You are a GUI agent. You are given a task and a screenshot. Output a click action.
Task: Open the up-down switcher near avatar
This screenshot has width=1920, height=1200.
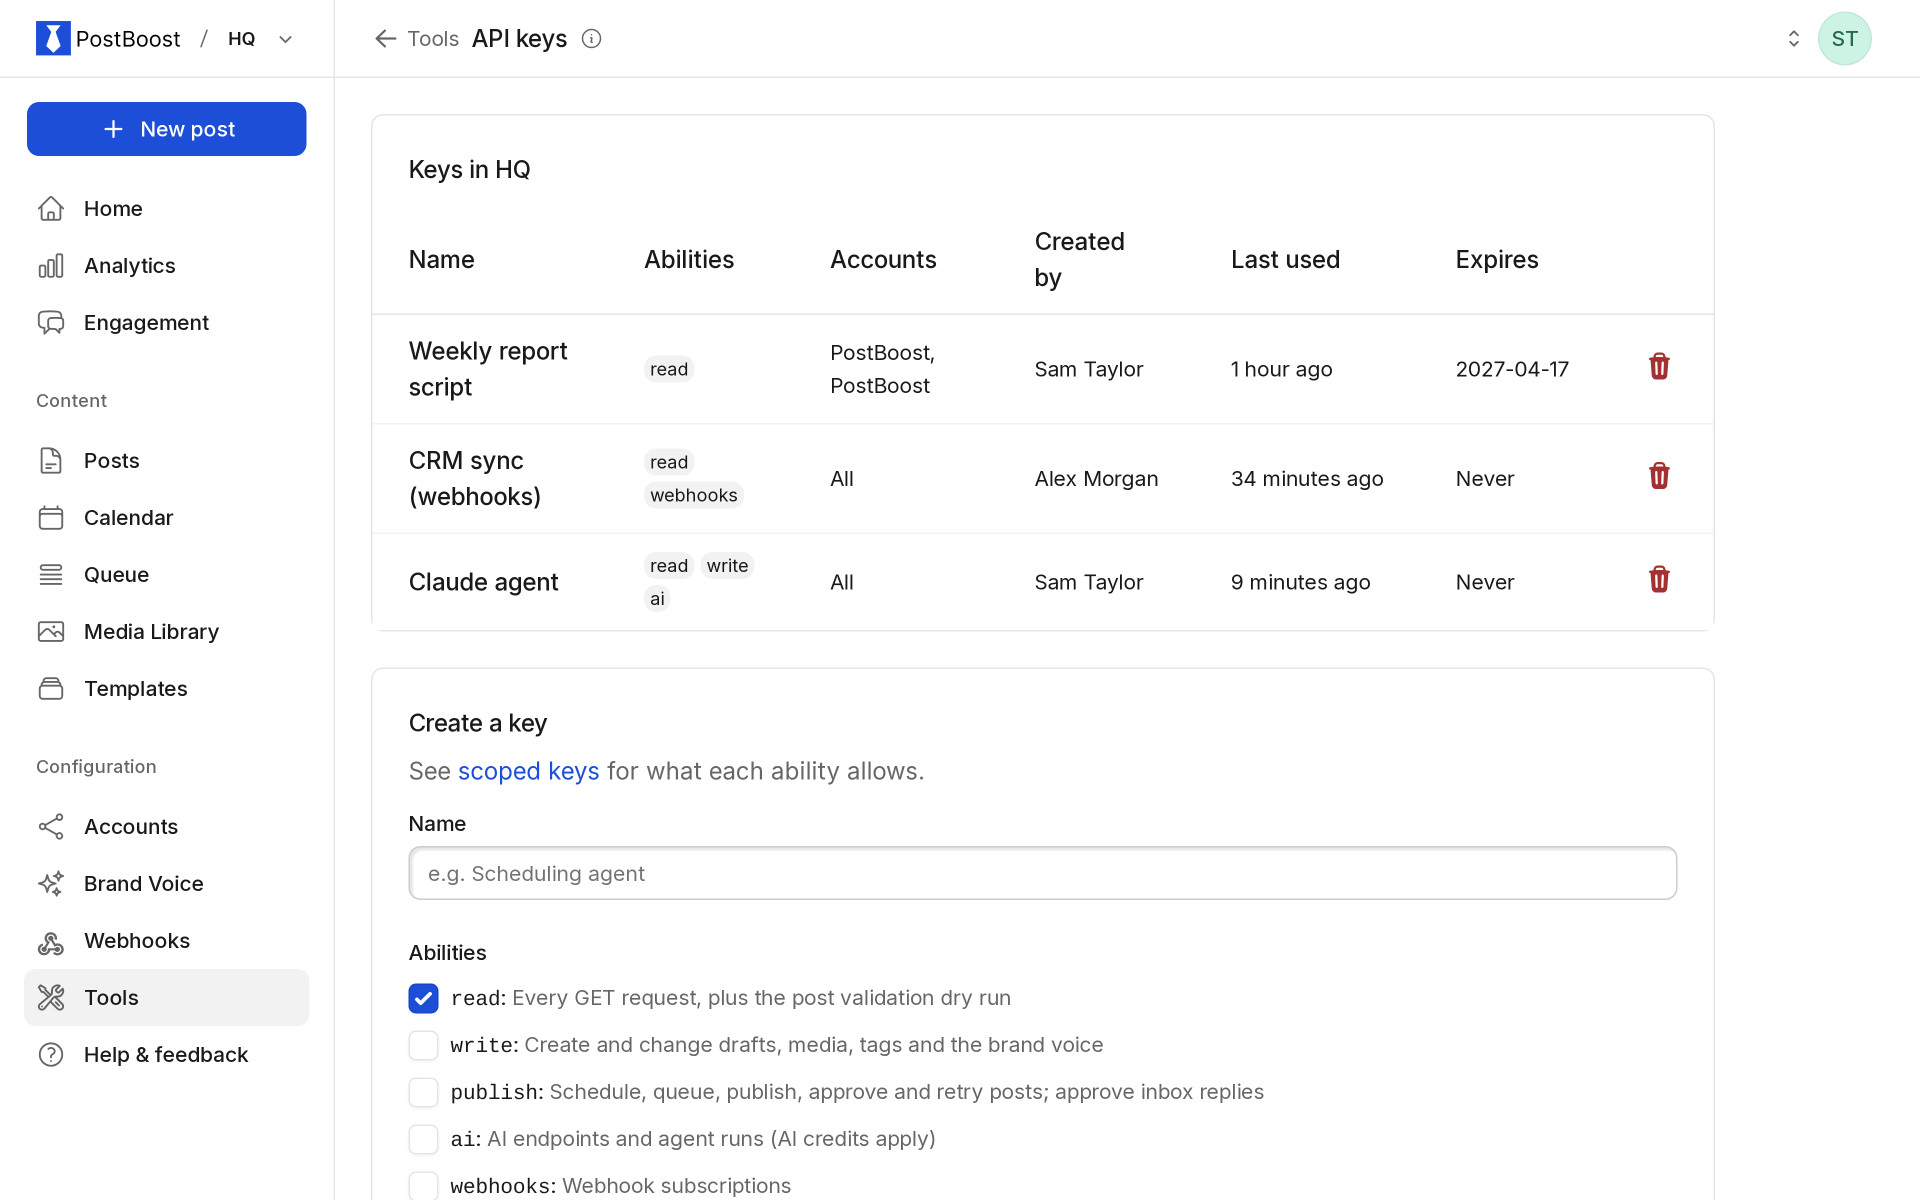click(x=1793, y=38)
